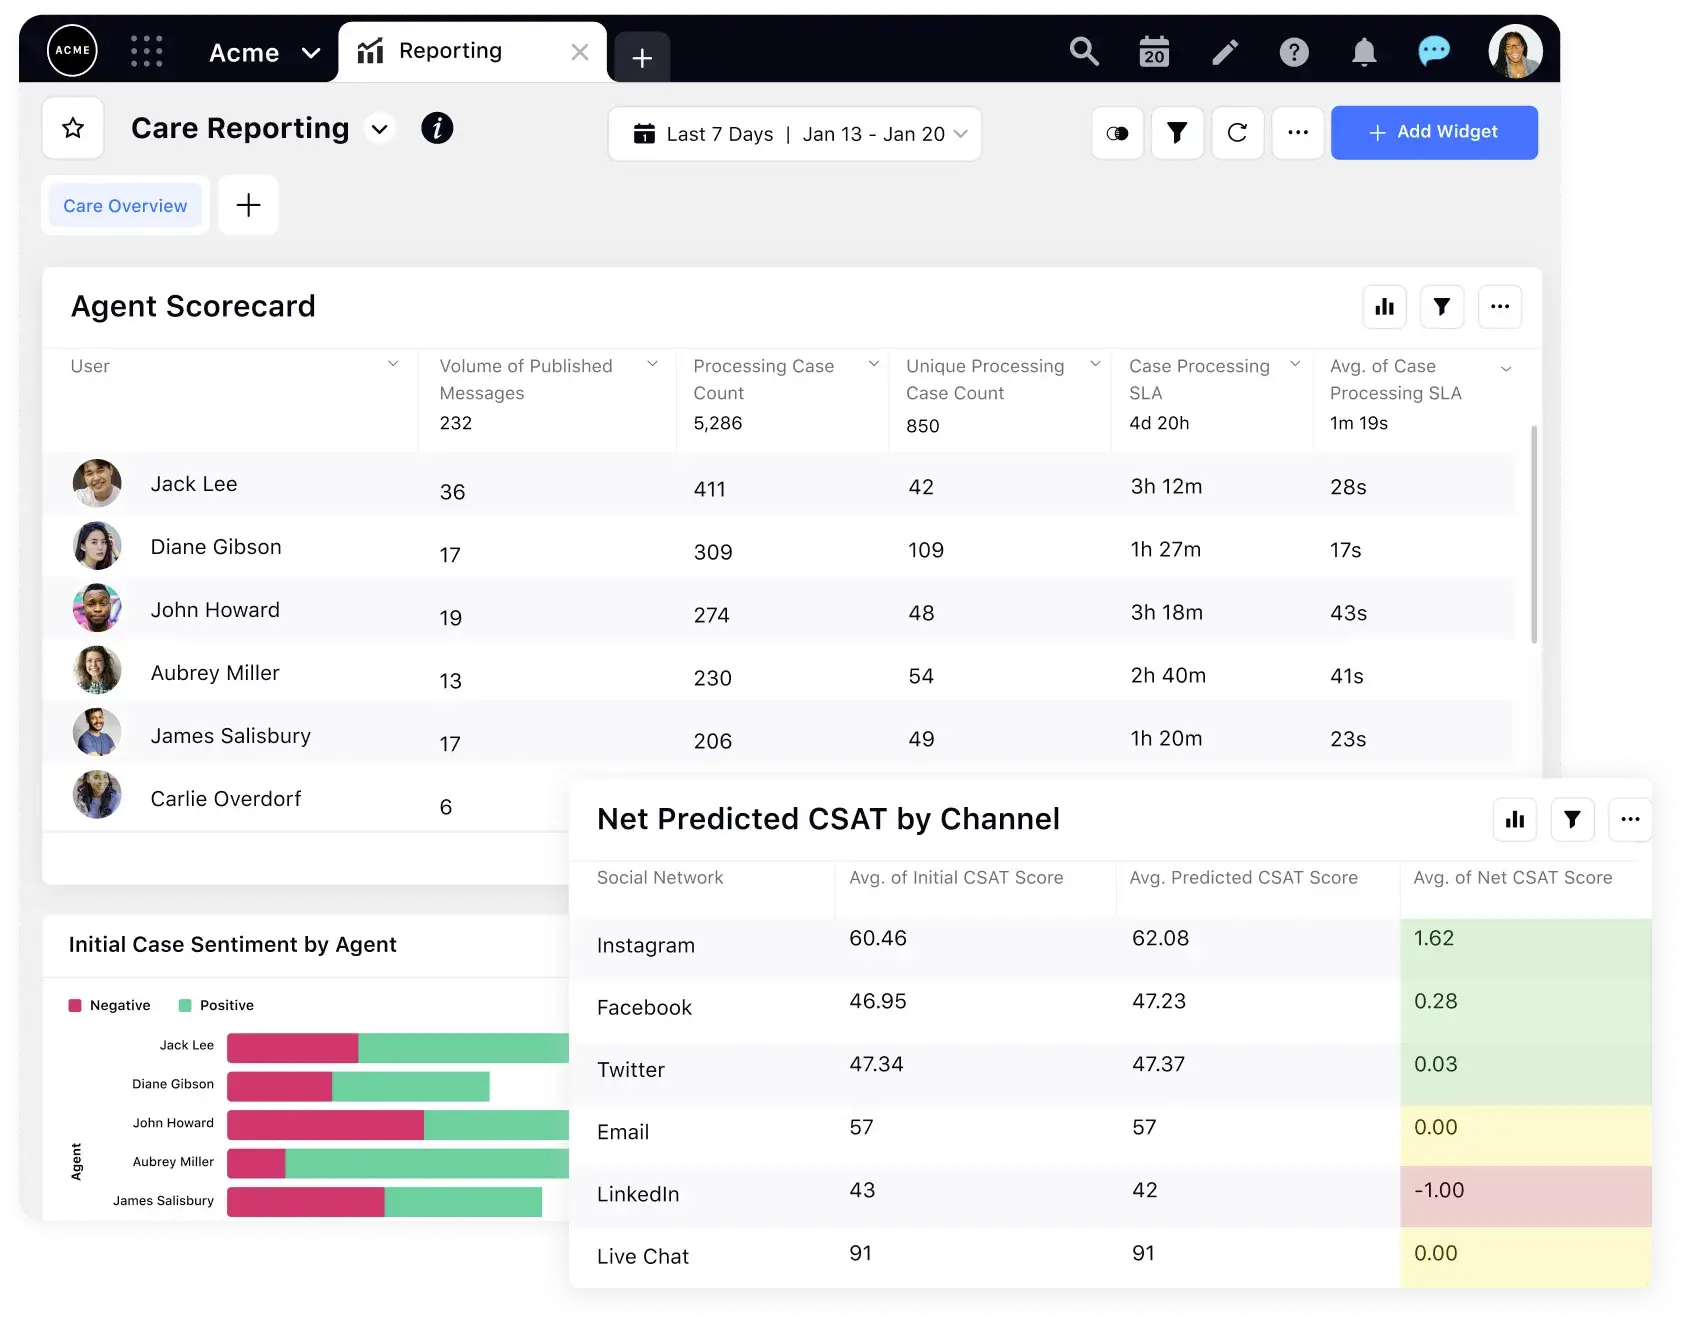The height and width of the screenshot is (1320, 1683).
Task: Open the Volume of Published Messages column menu
Action: (x=655, y=364)
